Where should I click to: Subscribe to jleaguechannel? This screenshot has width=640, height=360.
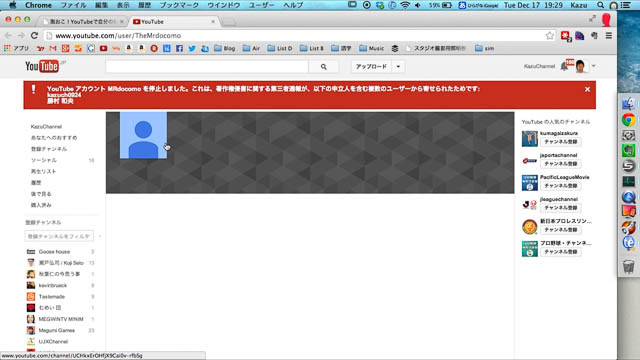tap(560, 208)
